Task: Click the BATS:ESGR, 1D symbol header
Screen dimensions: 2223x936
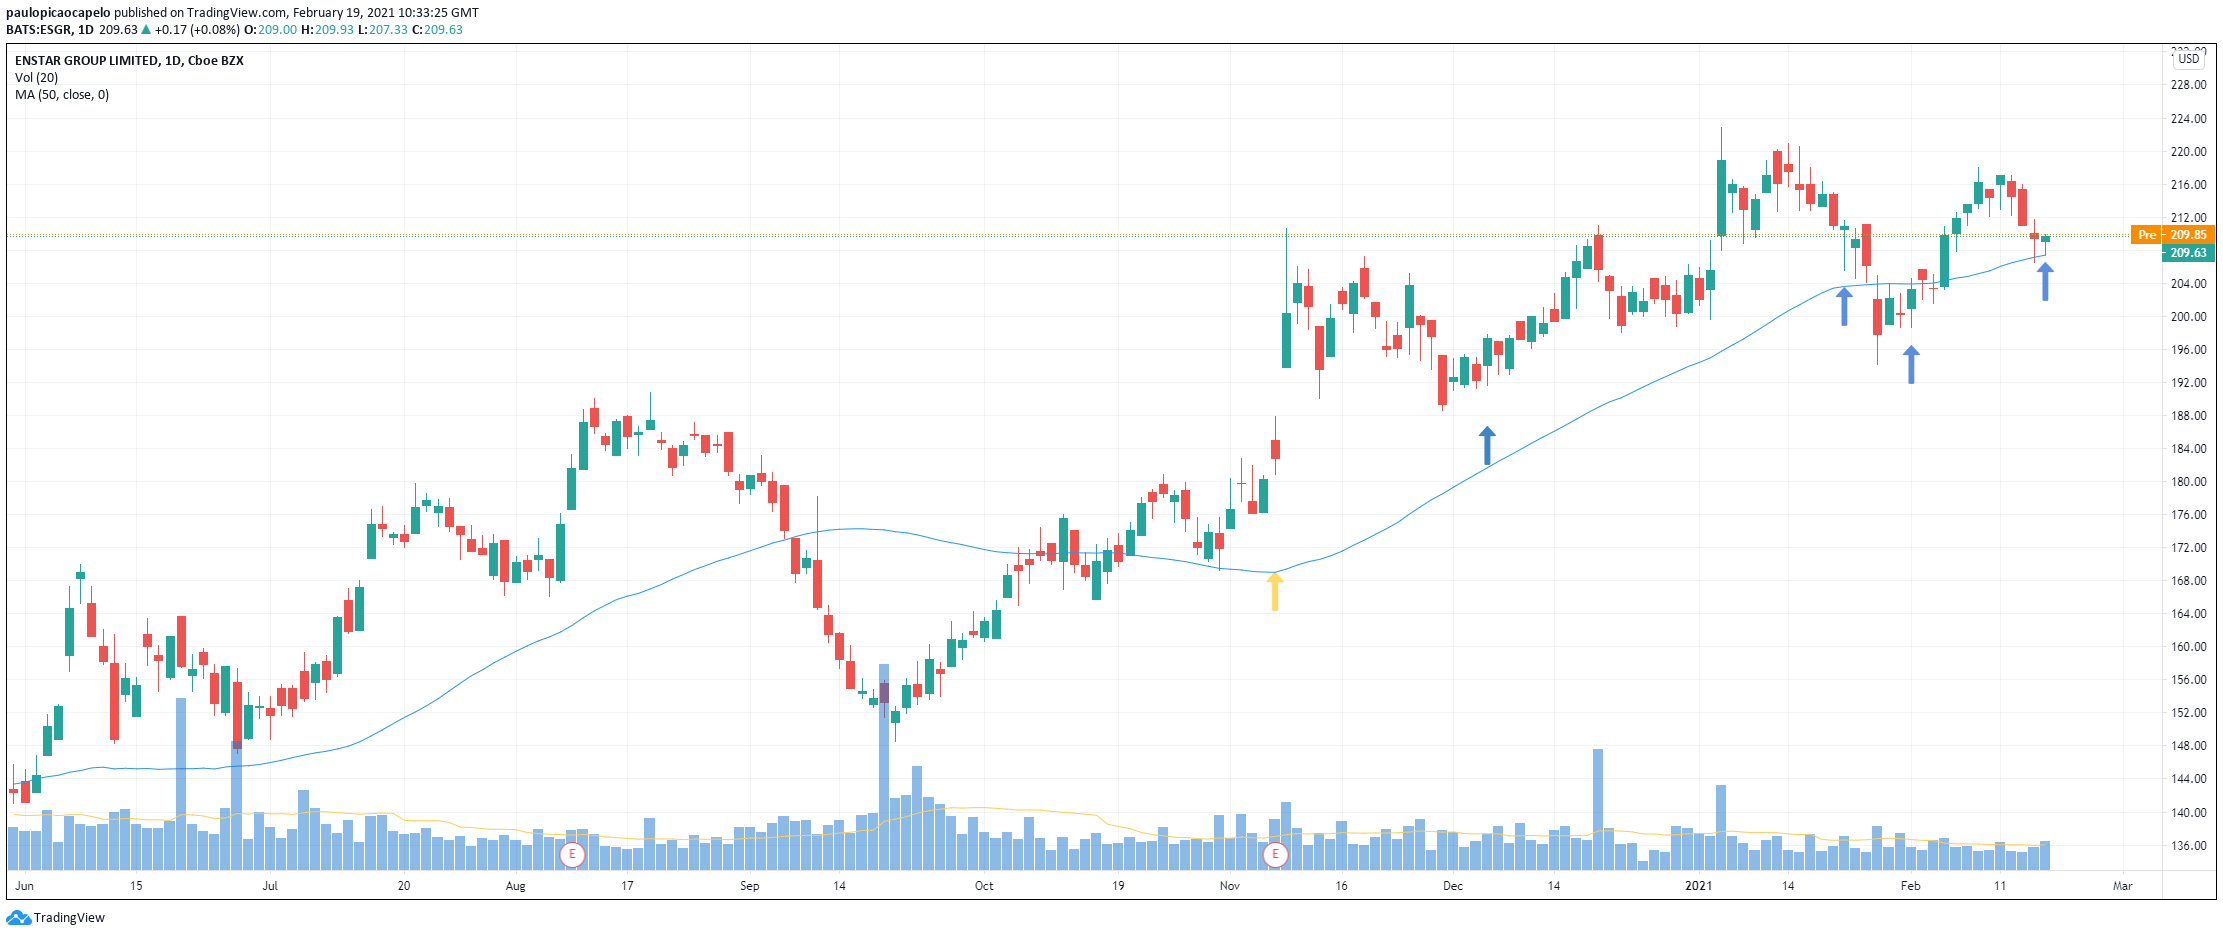Action: (51, 30)
